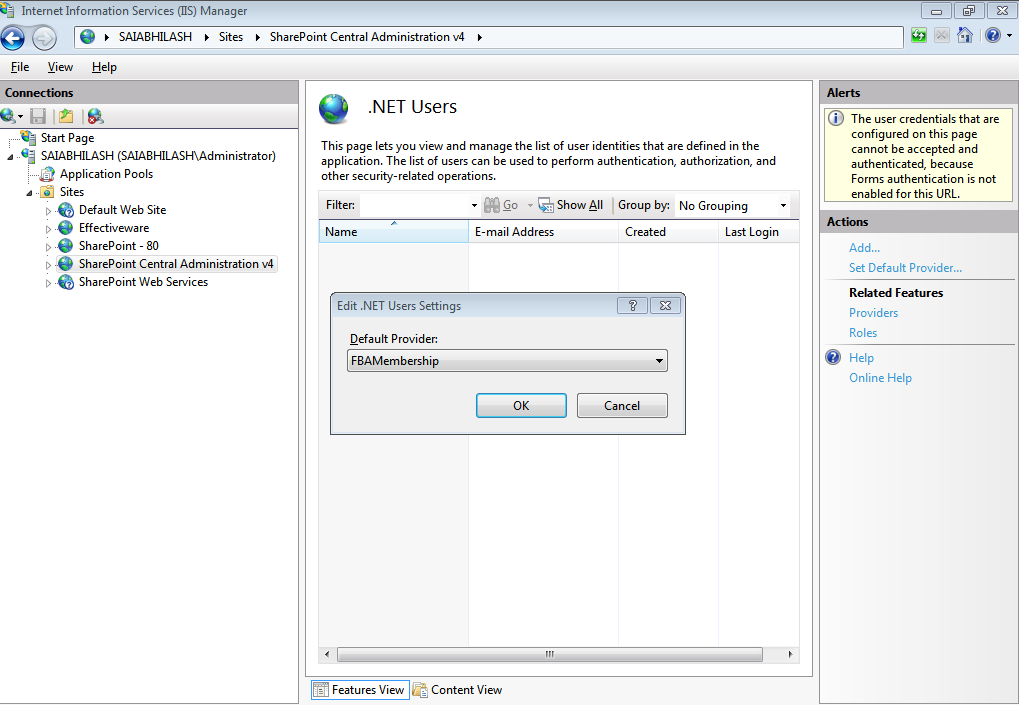
Task: Open the Help menu
Action: coord(104,67)
